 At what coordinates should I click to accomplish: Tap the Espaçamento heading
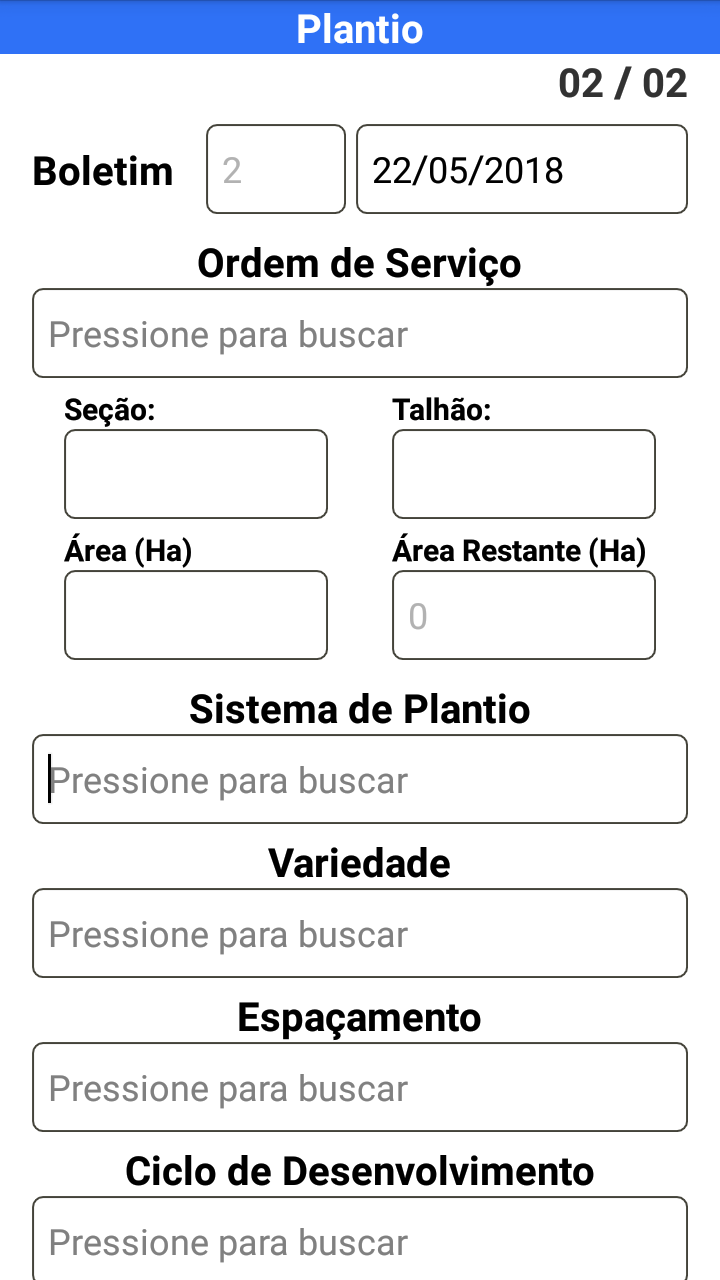tap(359, 1017)
